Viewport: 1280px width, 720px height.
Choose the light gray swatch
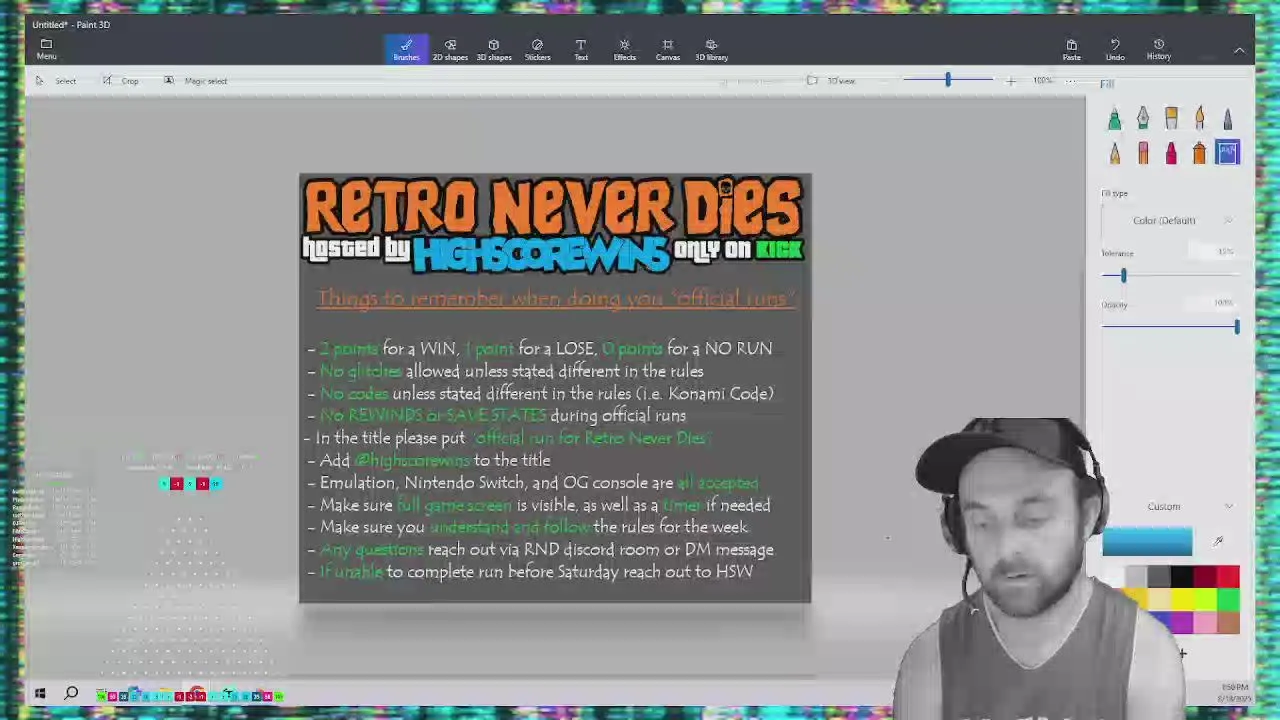1136,576
